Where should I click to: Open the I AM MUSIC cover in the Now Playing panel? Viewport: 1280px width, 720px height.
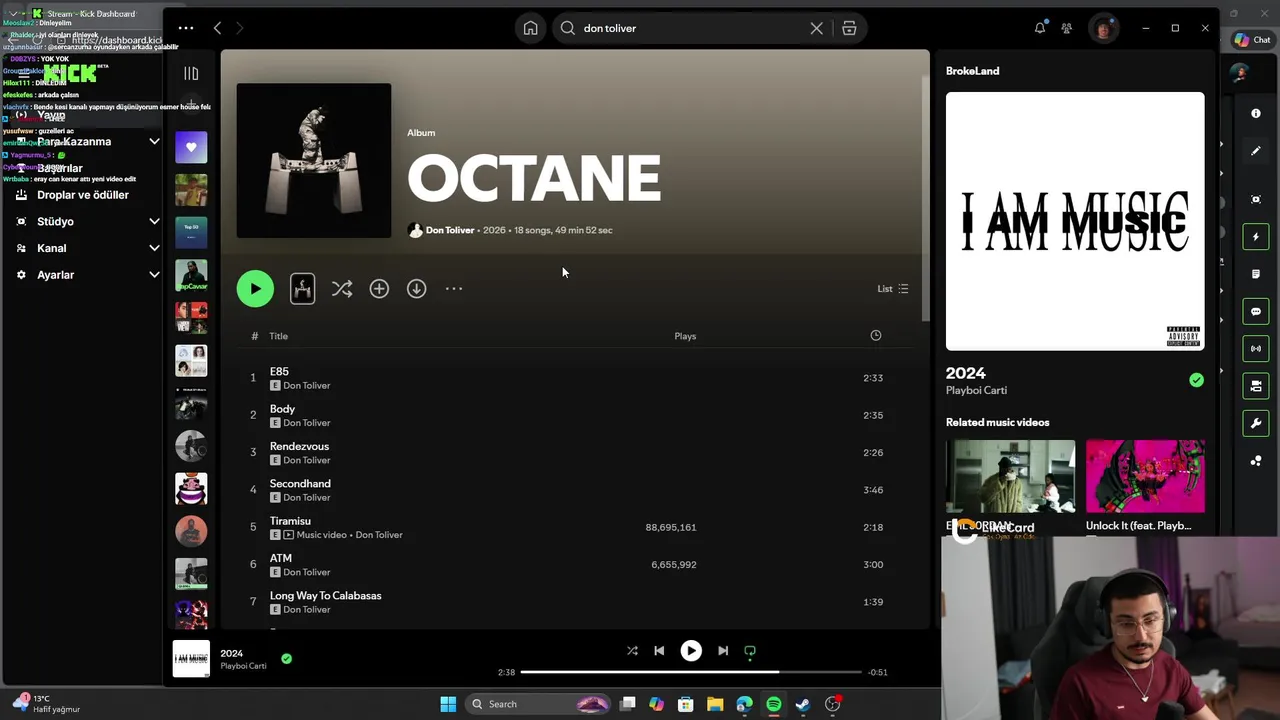[x=1075, y=221]
